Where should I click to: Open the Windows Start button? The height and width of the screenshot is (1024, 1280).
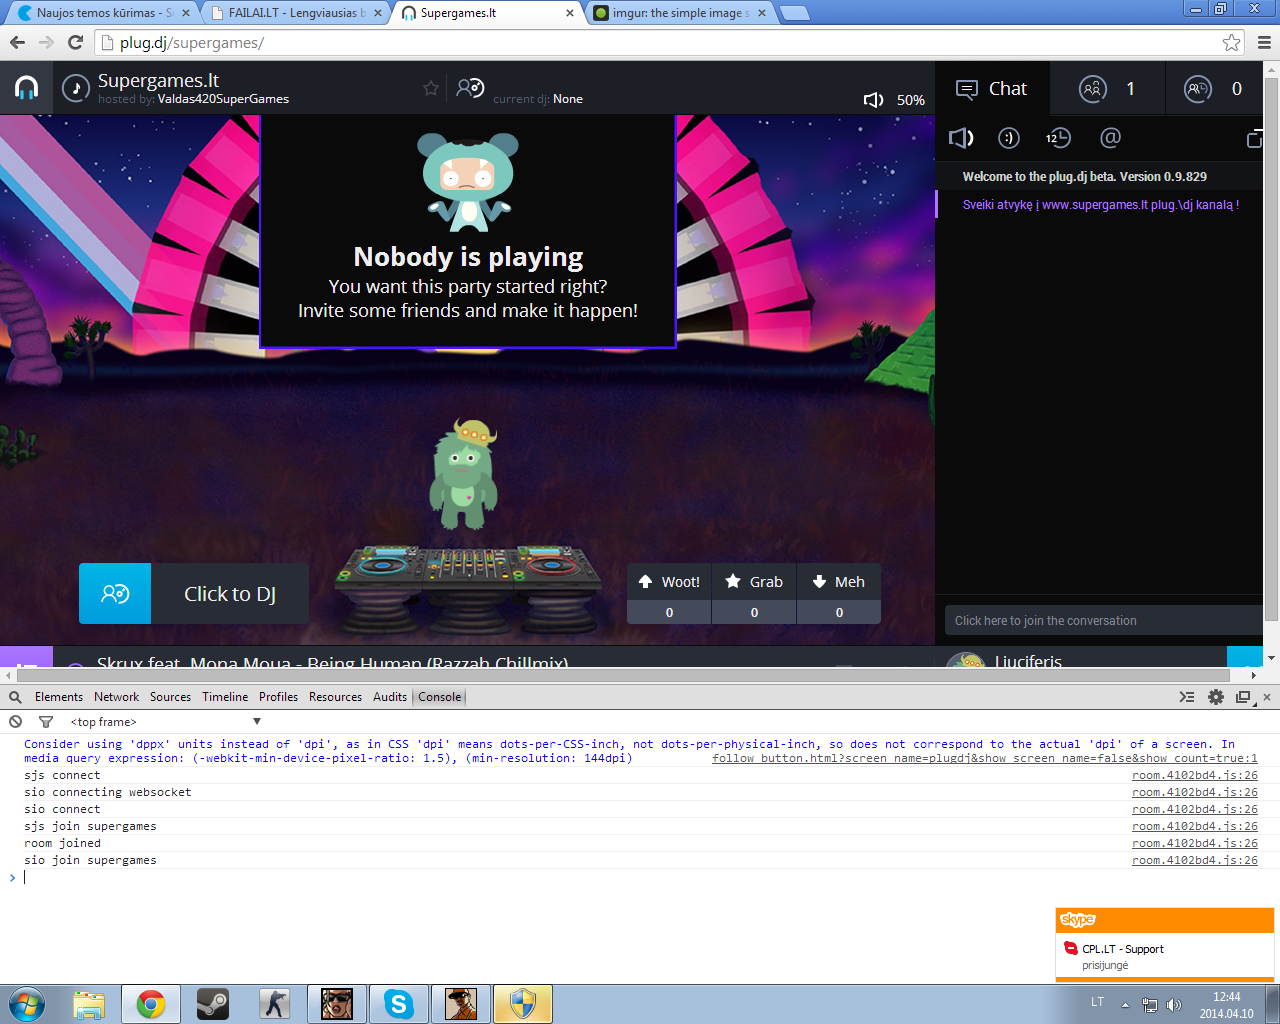coord(27,1004)
